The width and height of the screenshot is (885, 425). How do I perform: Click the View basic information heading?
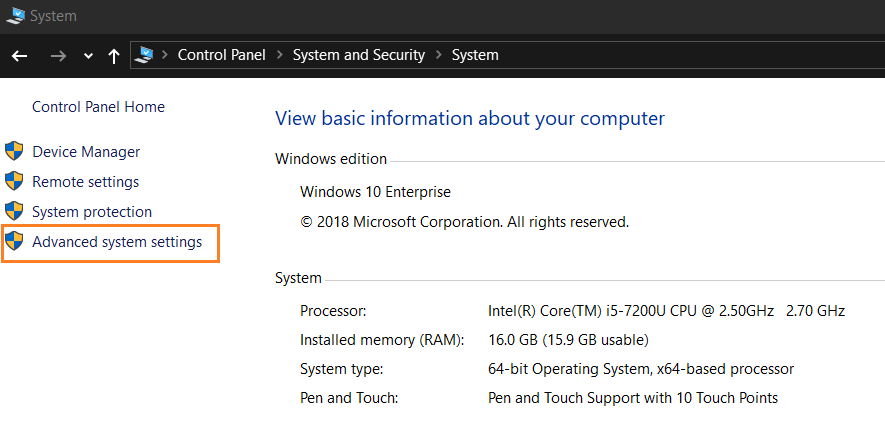(470, 119)
